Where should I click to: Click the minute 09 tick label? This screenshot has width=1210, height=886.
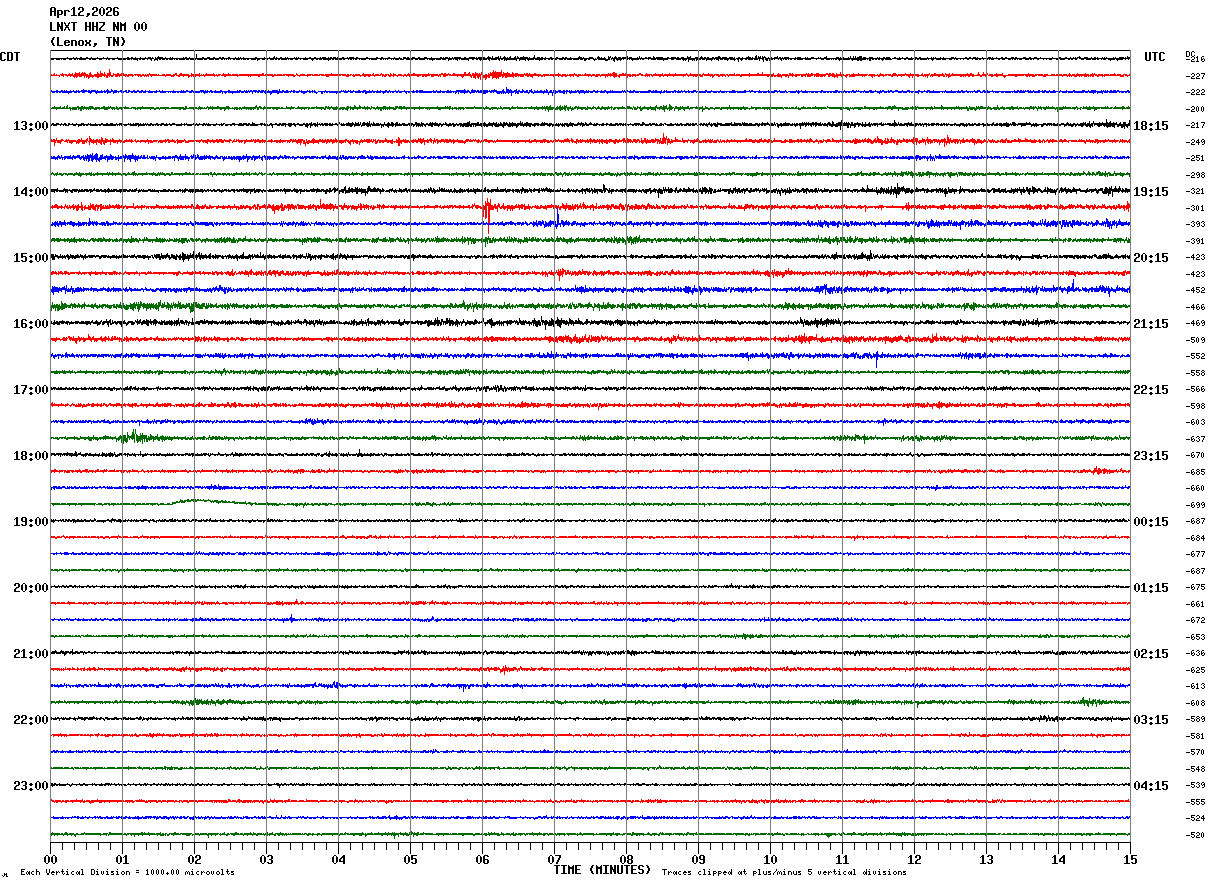pos(698,860)
